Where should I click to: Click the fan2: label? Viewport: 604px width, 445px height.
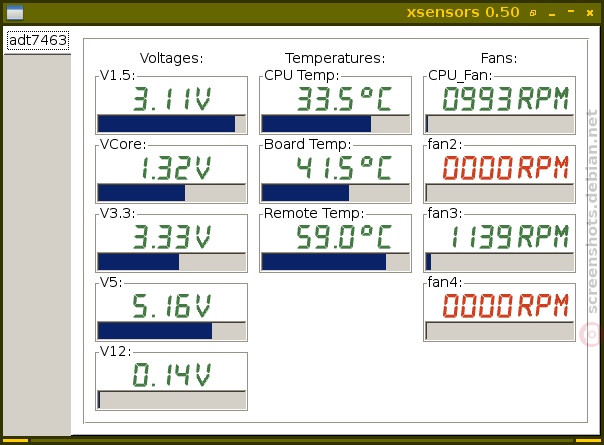click(x=445, y=144)
